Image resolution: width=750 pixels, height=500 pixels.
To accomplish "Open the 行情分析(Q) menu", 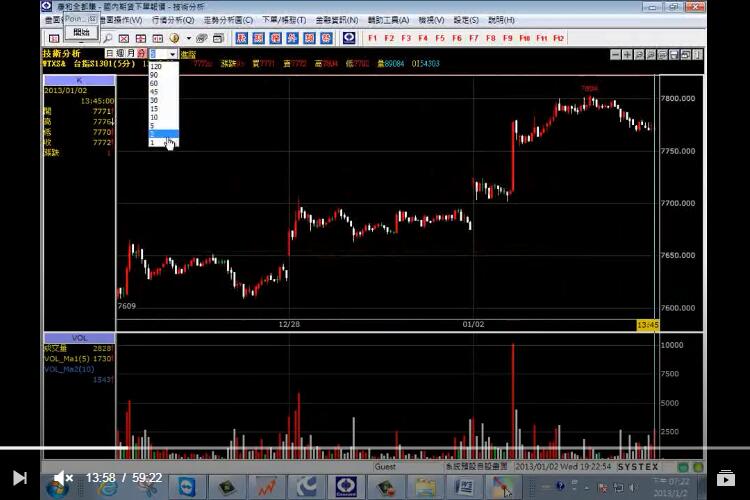I will point(173,20).
